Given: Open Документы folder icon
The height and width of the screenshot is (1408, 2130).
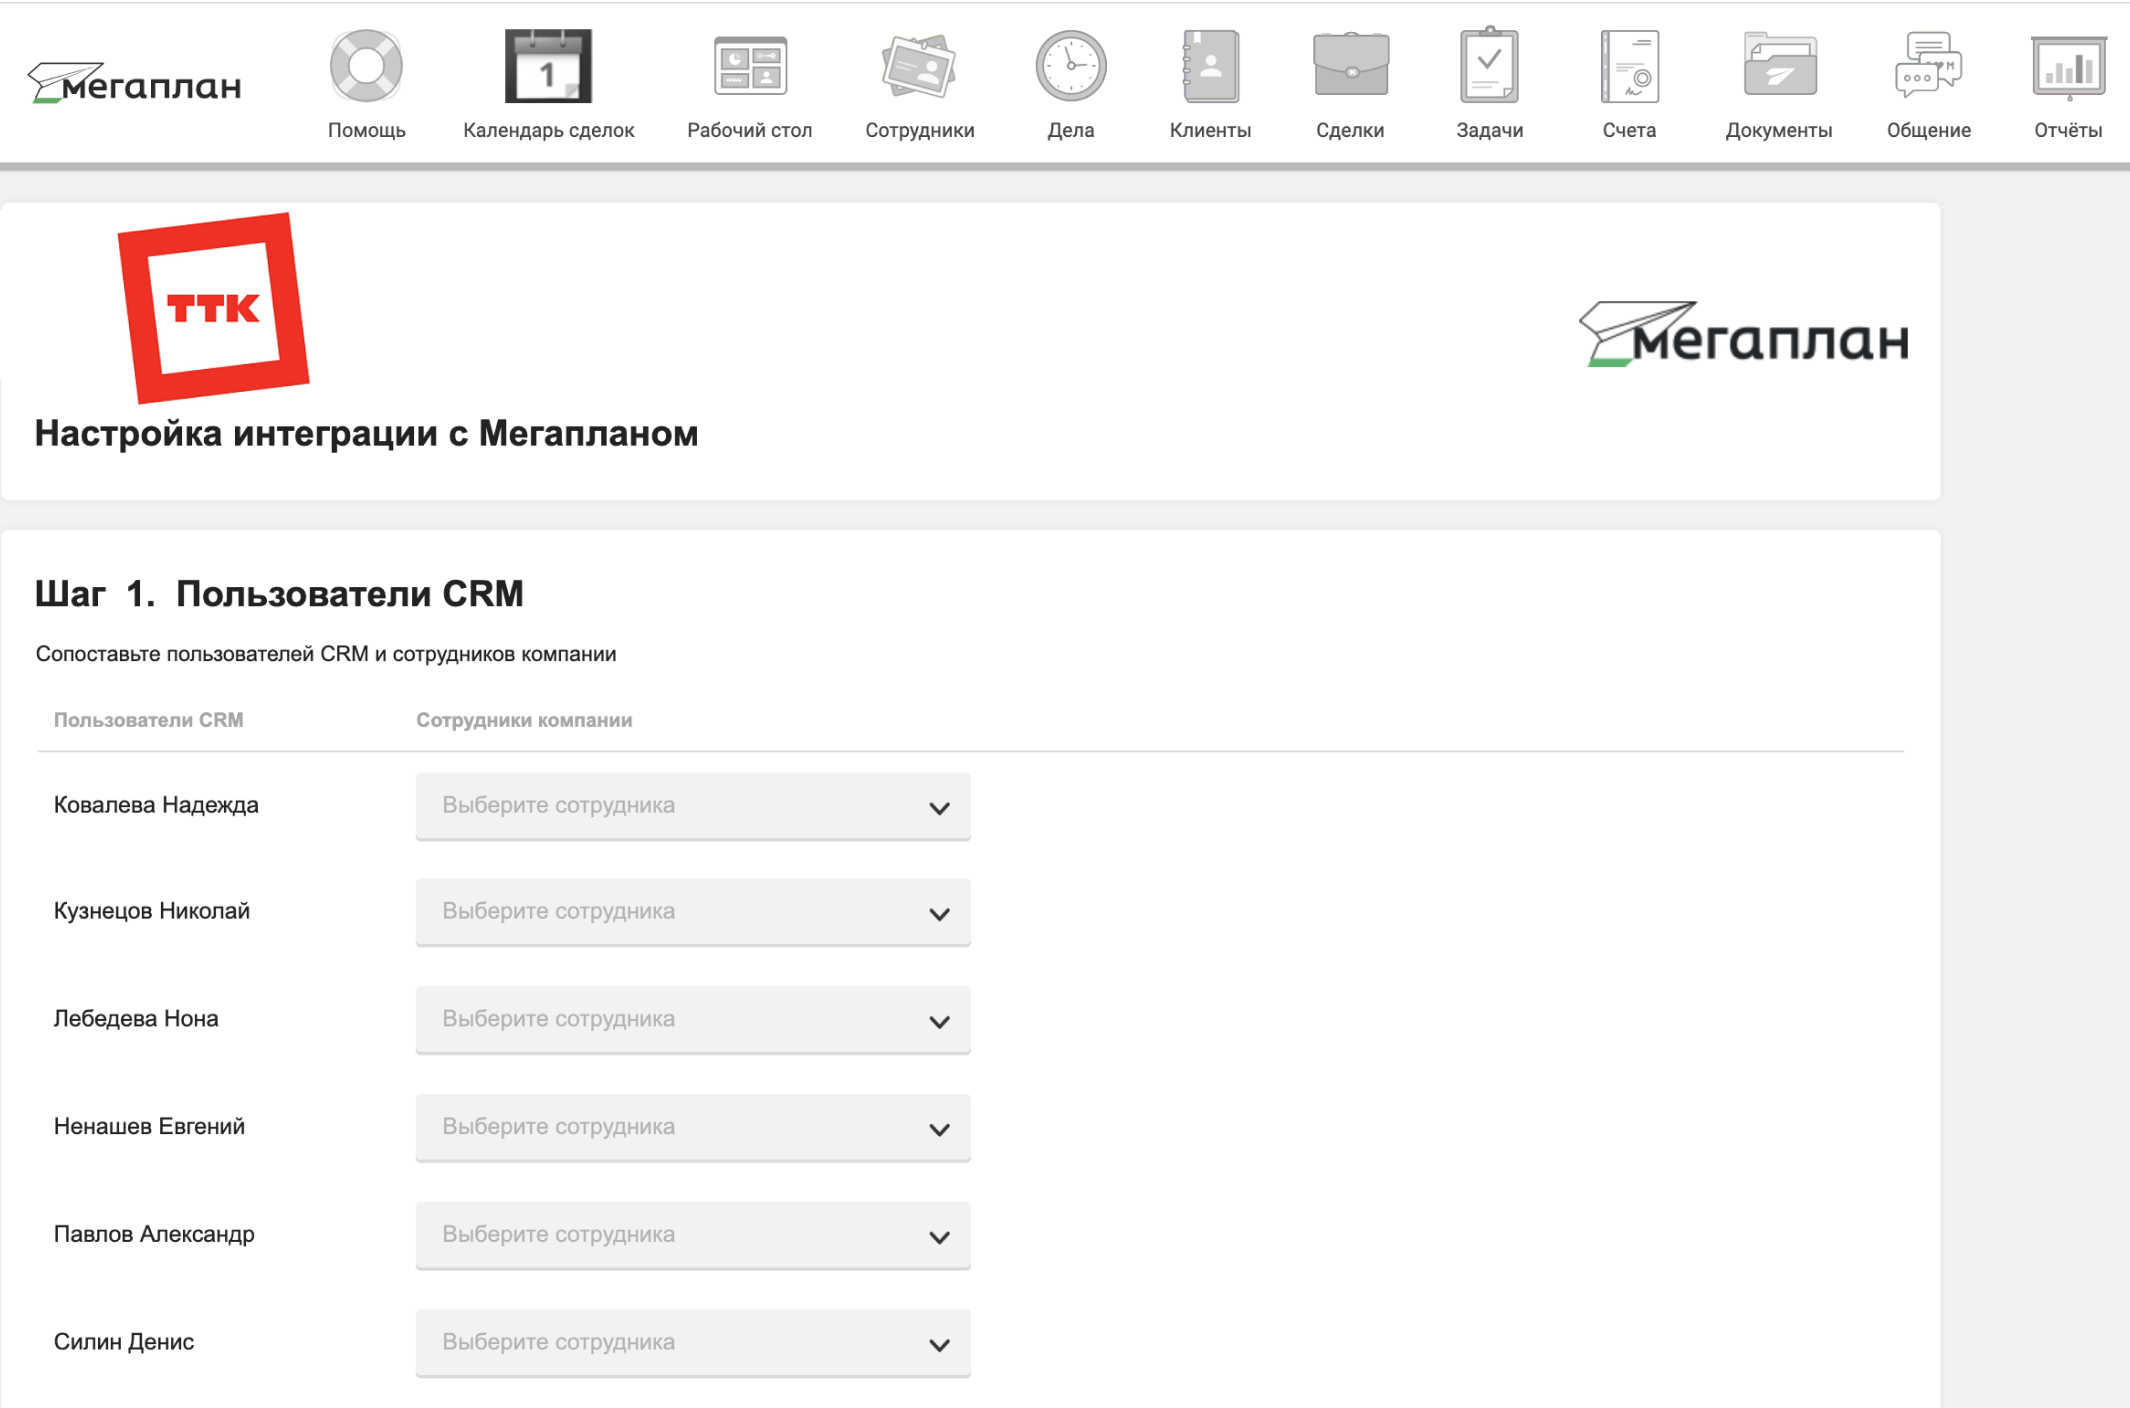Looking at the screenshot, I should 1779,67.
